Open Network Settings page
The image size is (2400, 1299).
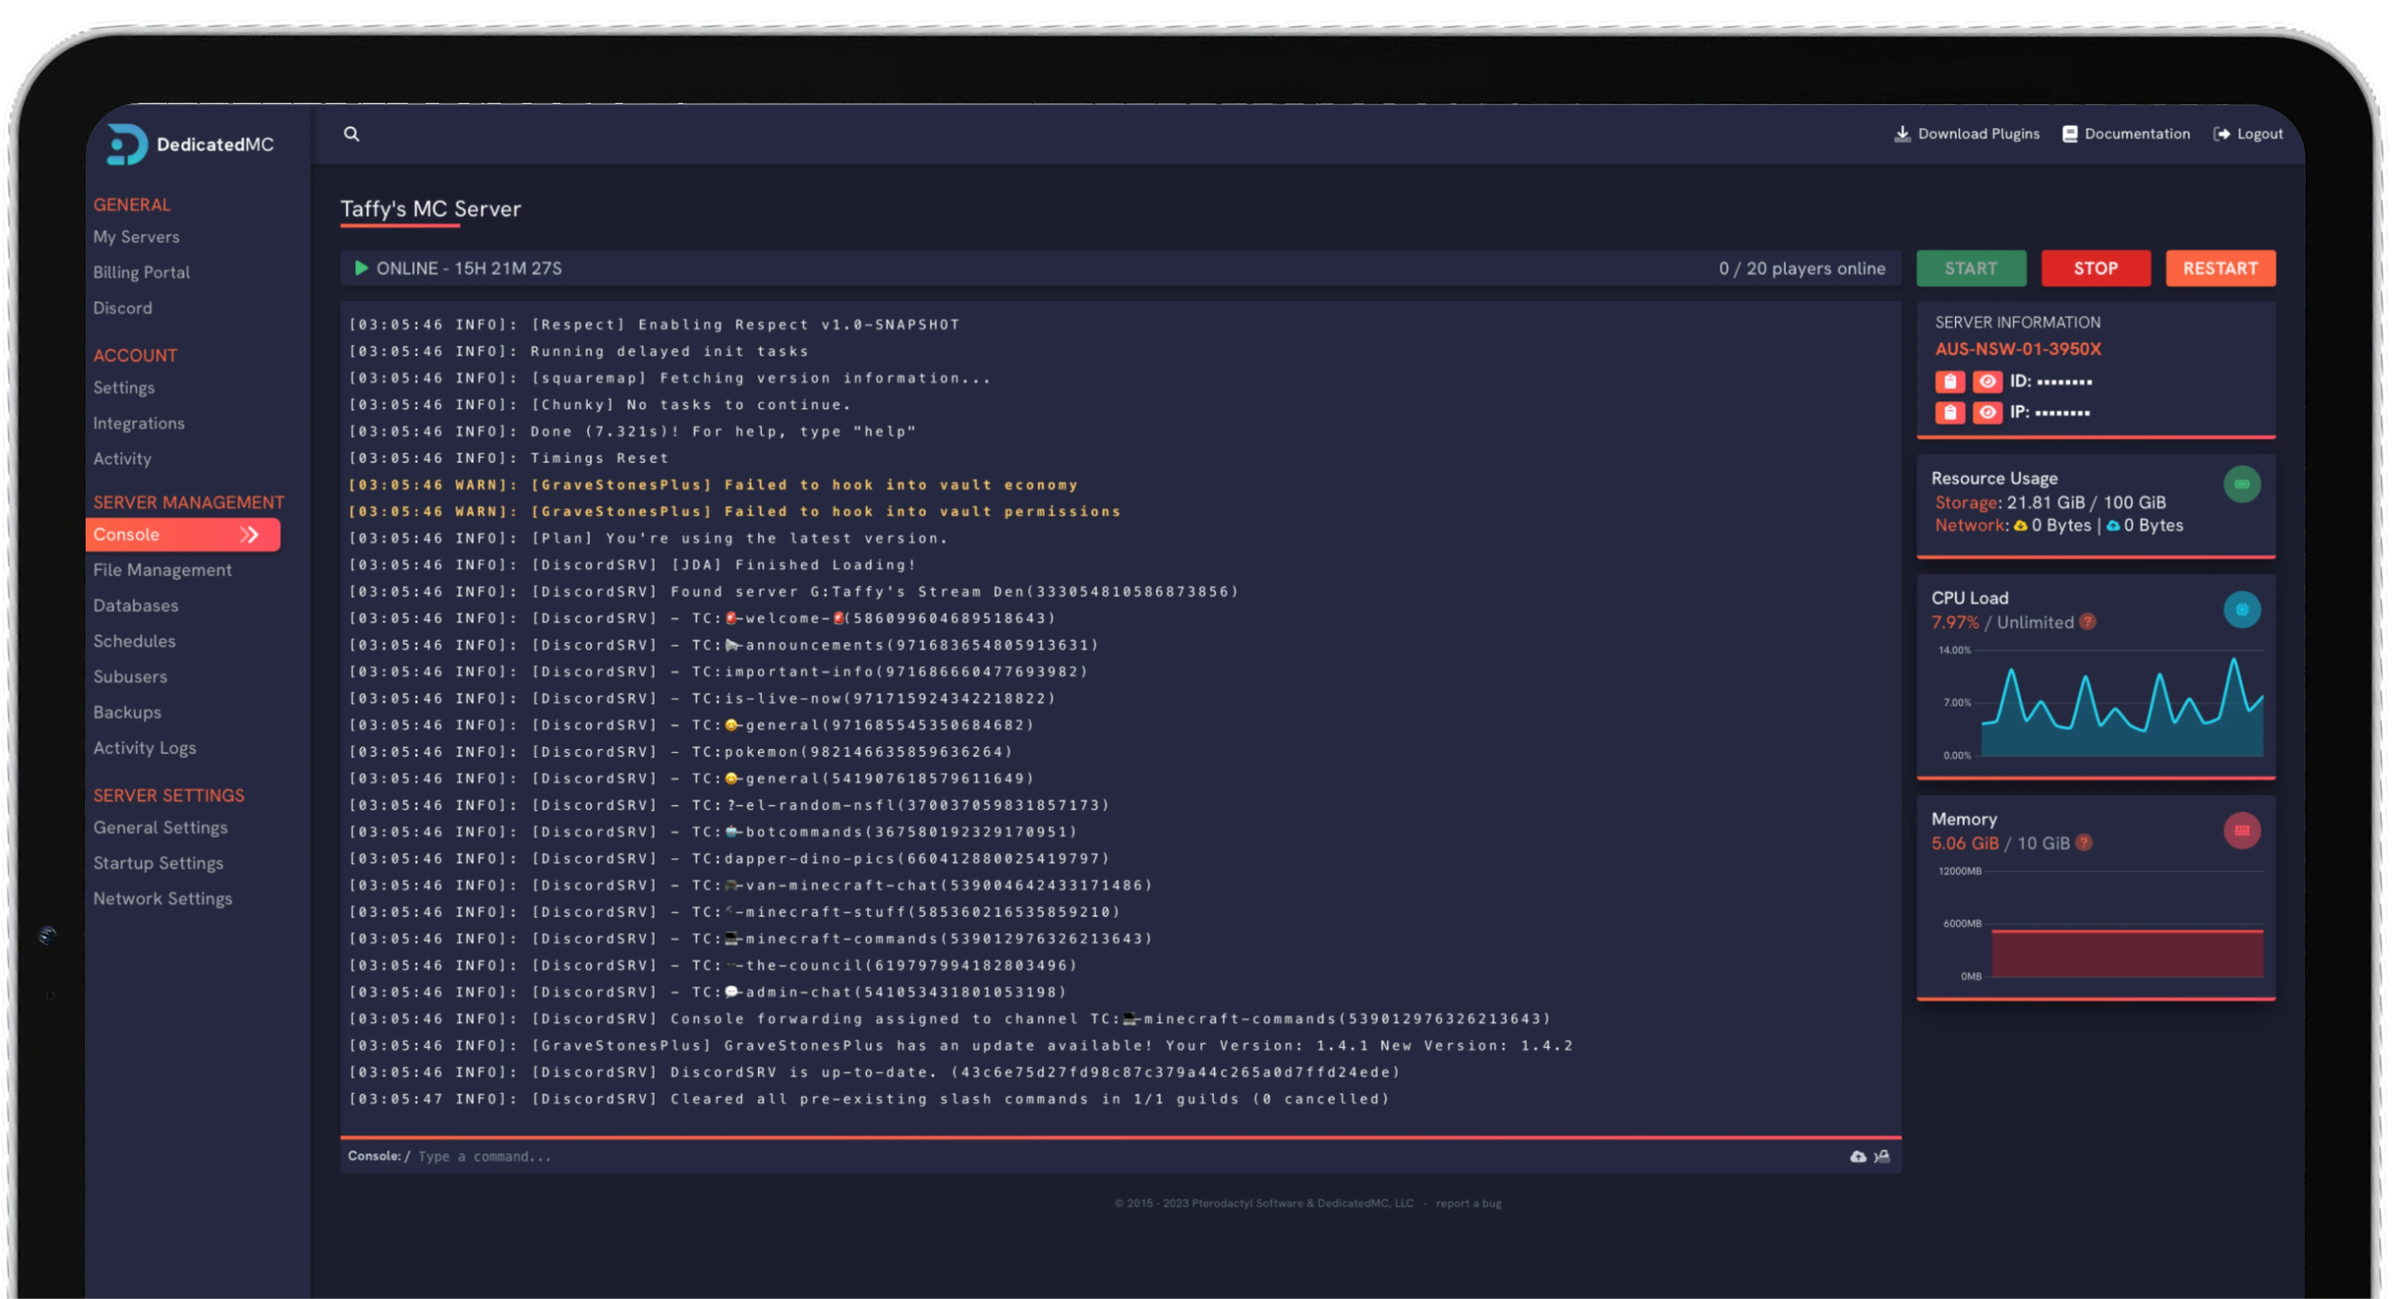tap(162, 898)
